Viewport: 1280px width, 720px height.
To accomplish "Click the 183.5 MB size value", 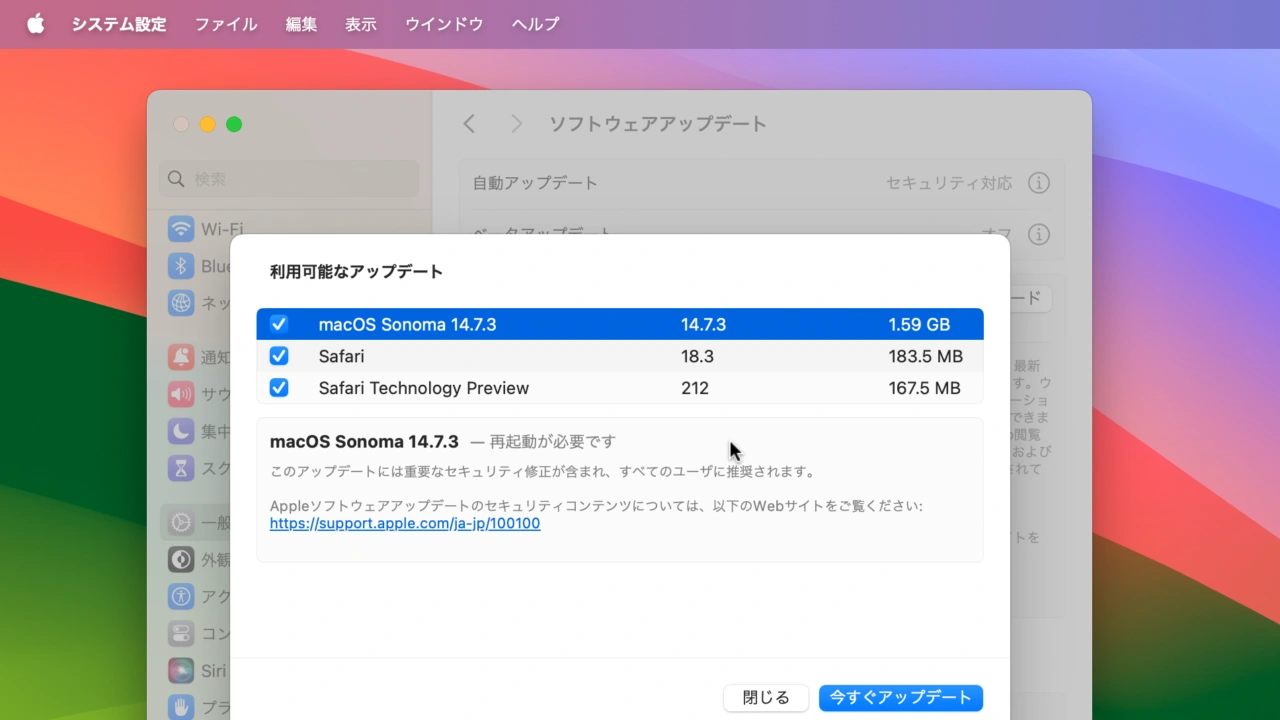I will pyautogui.click(x=925, y=356).
